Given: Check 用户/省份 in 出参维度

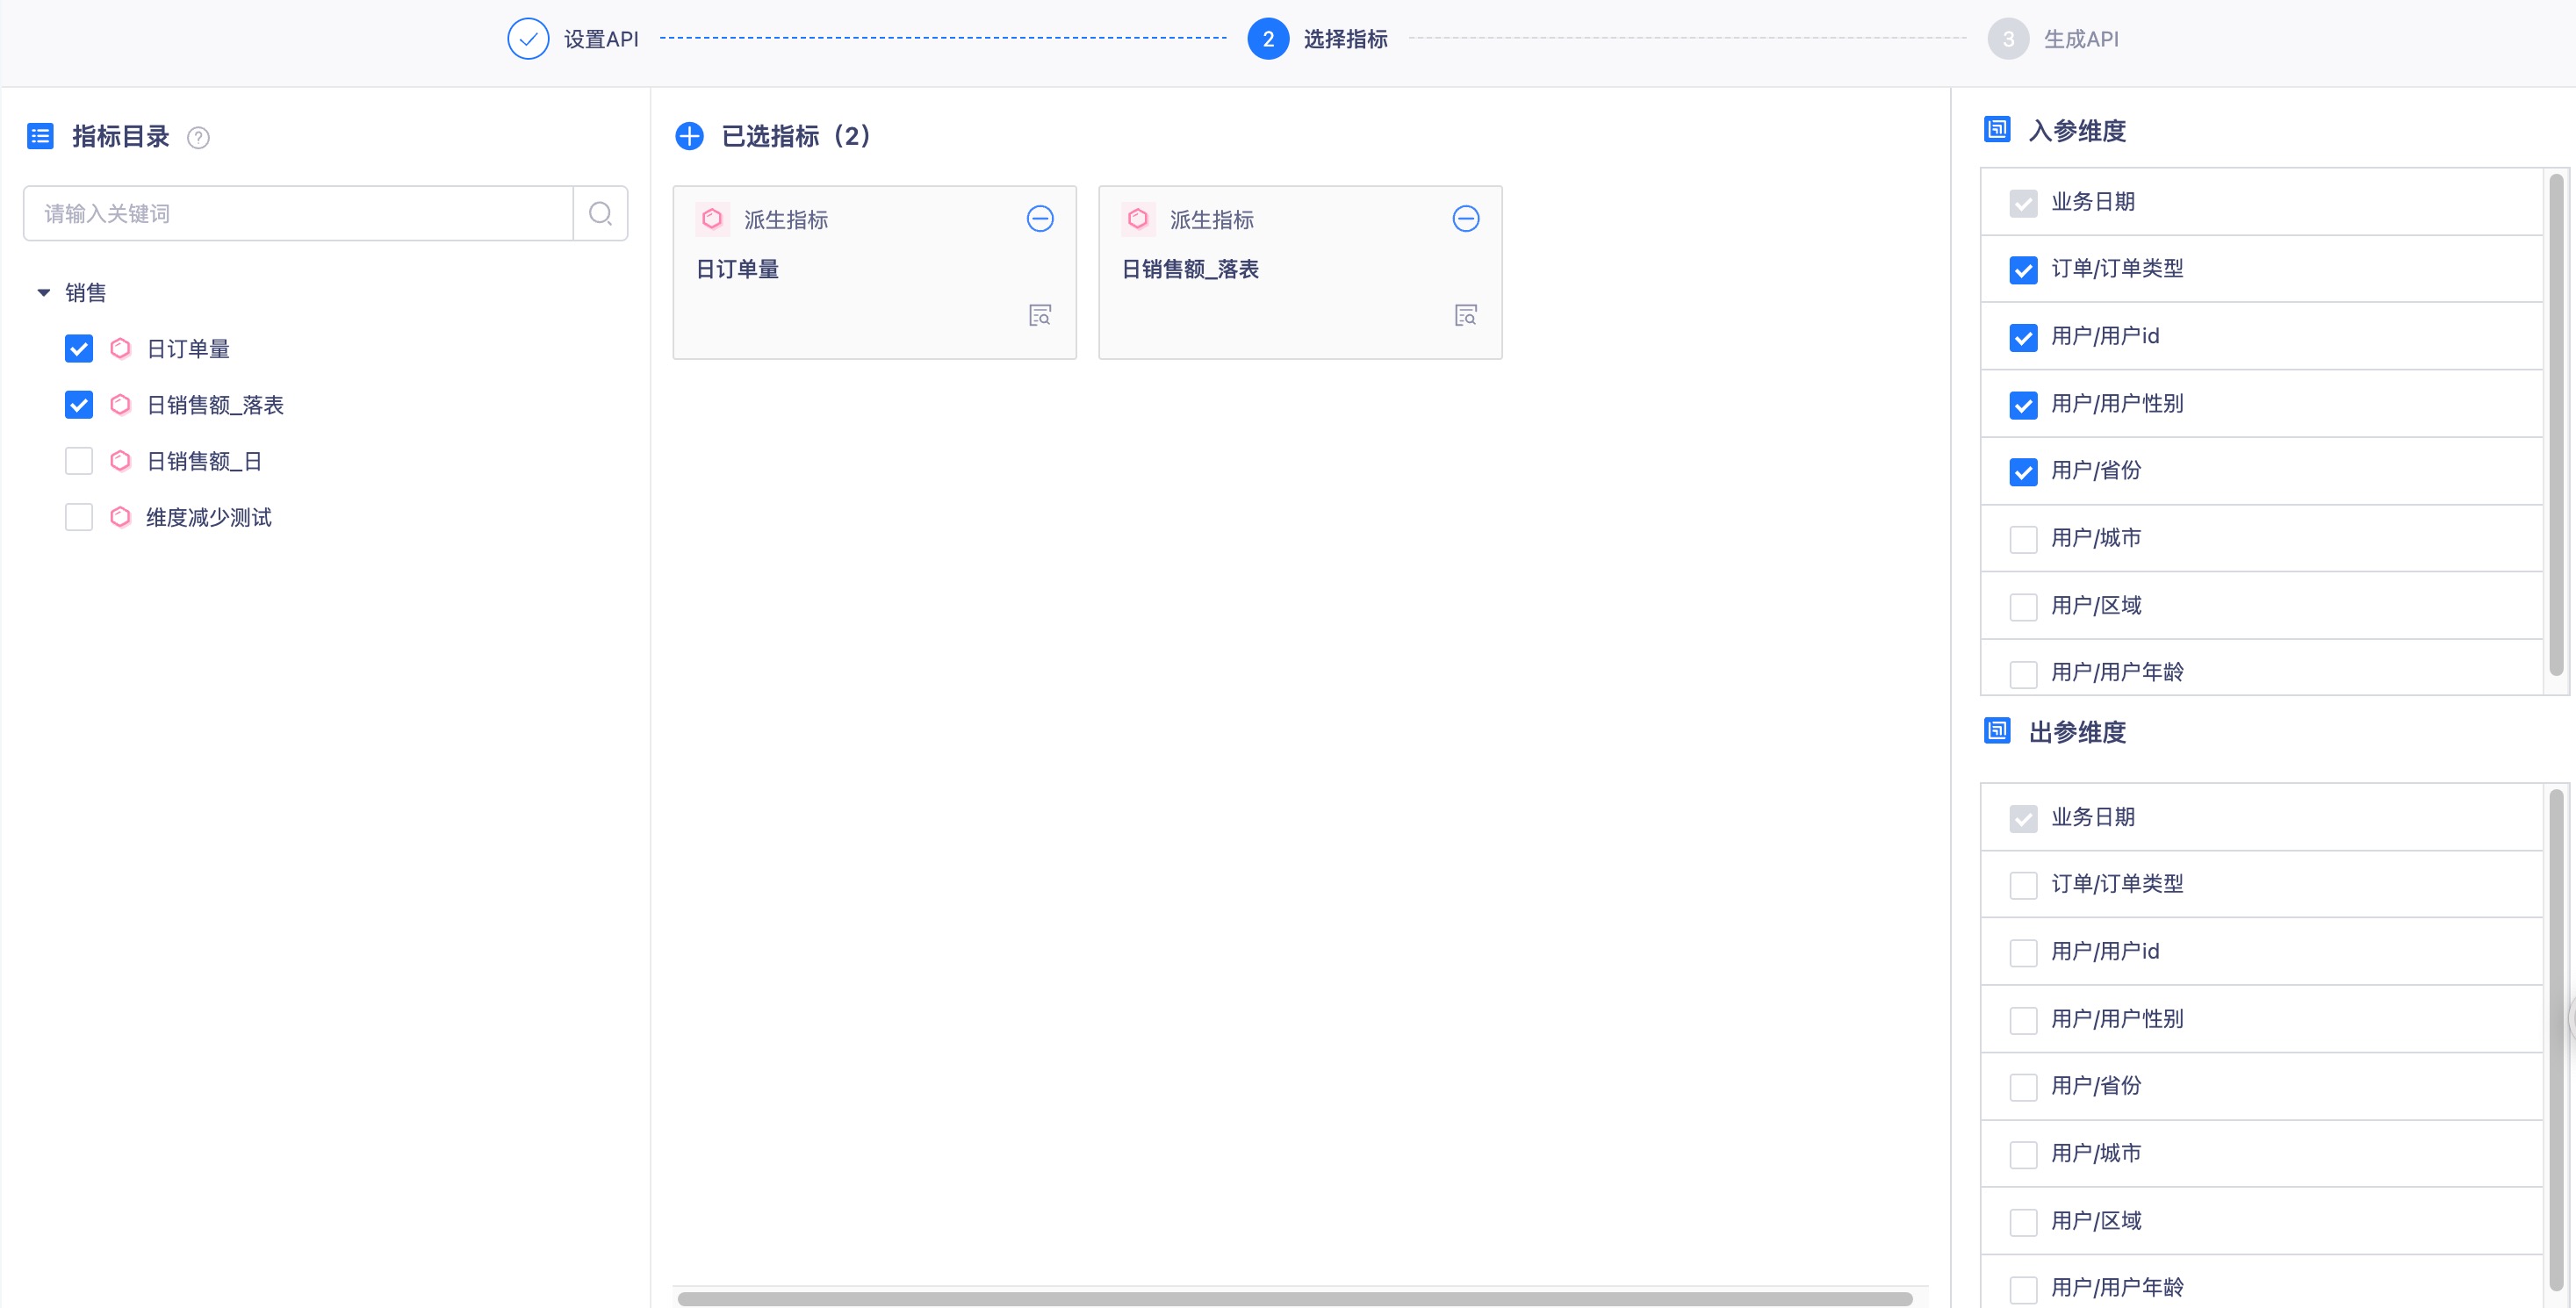Looking at the screenshot, I should [x=2023, y=1087].
